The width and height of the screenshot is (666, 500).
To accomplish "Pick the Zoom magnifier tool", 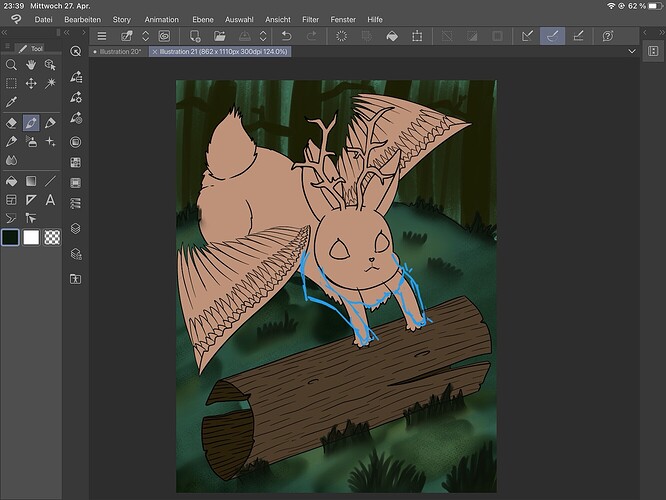I will click(x=11, y=64).
